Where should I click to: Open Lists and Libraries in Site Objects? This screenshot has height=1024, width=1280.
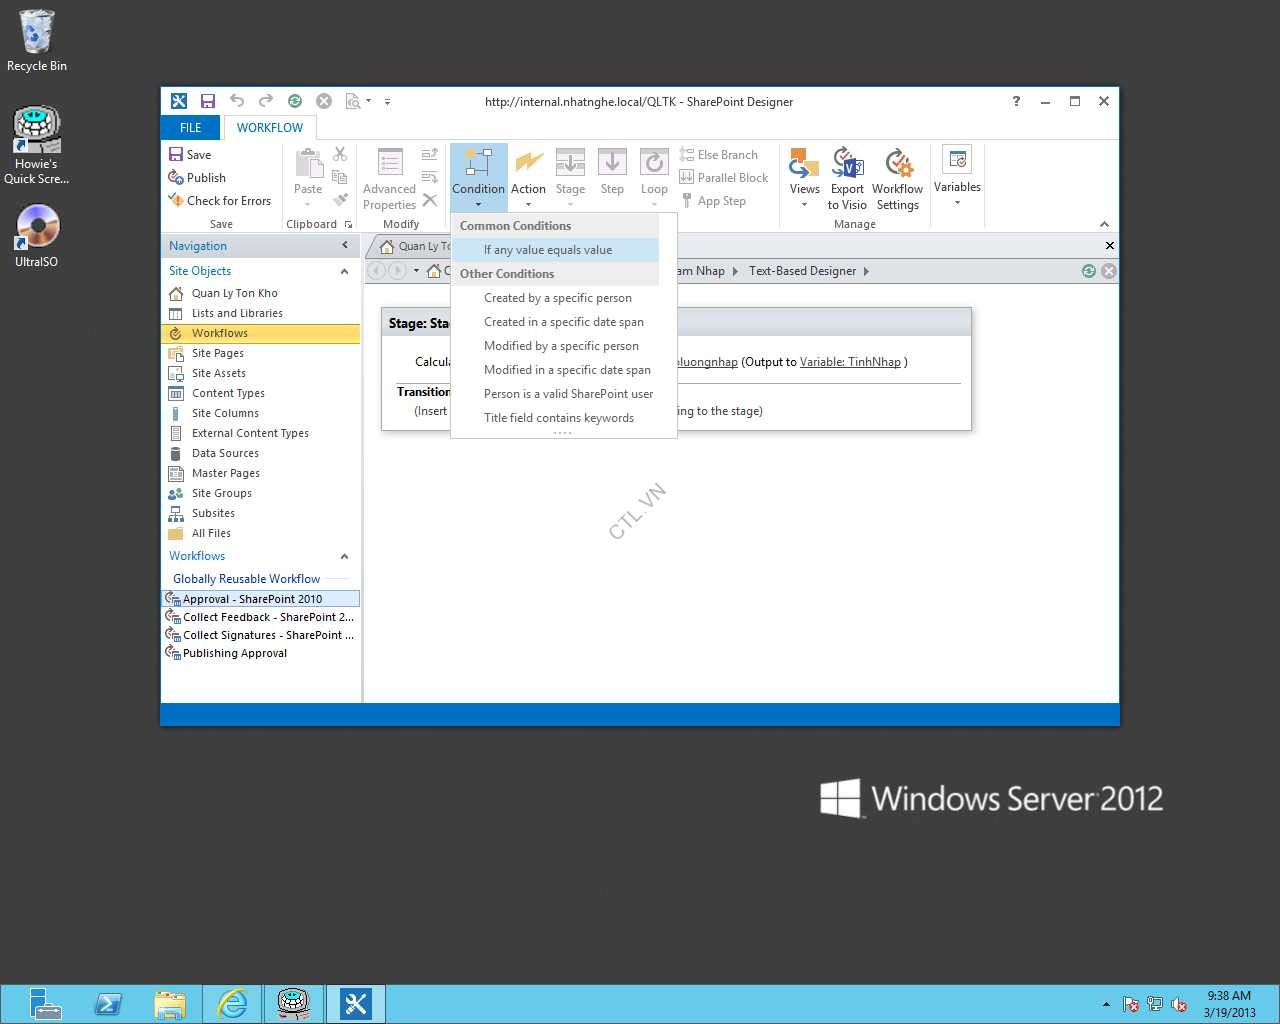click(237, 313)
